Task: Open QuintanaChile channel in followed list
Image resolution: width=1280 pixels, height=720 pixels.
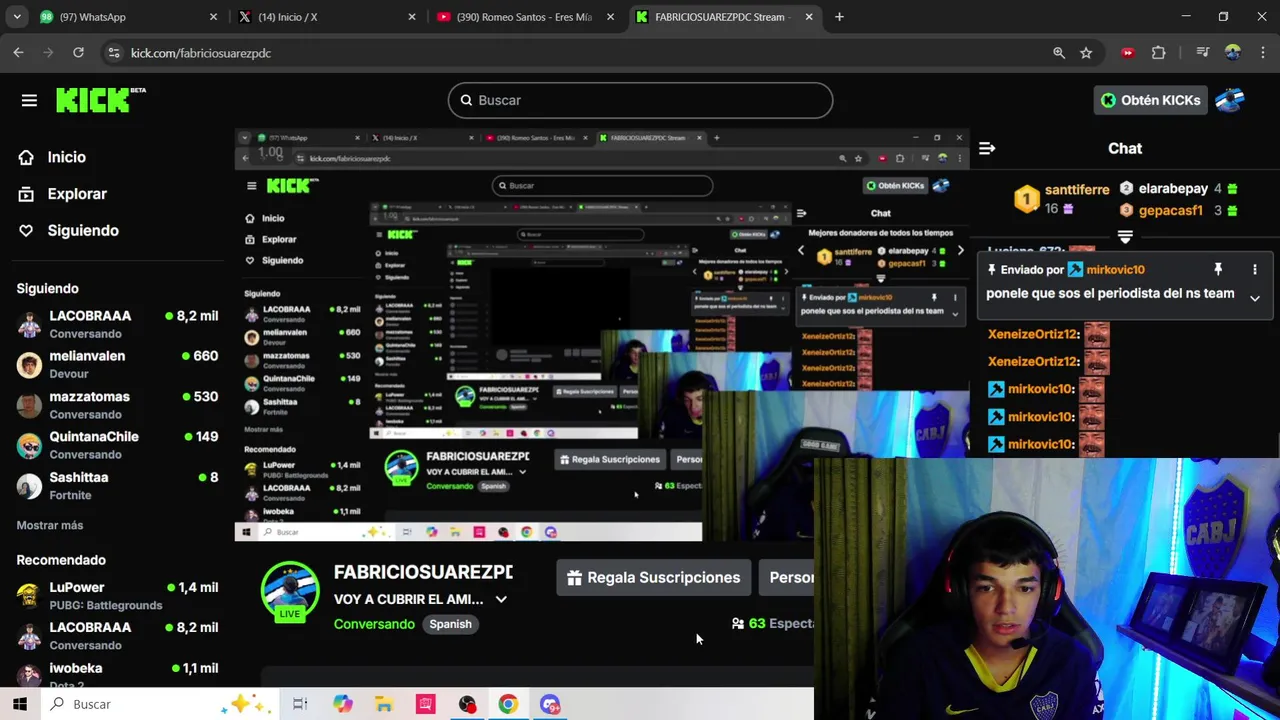Action: click(117, 445)
